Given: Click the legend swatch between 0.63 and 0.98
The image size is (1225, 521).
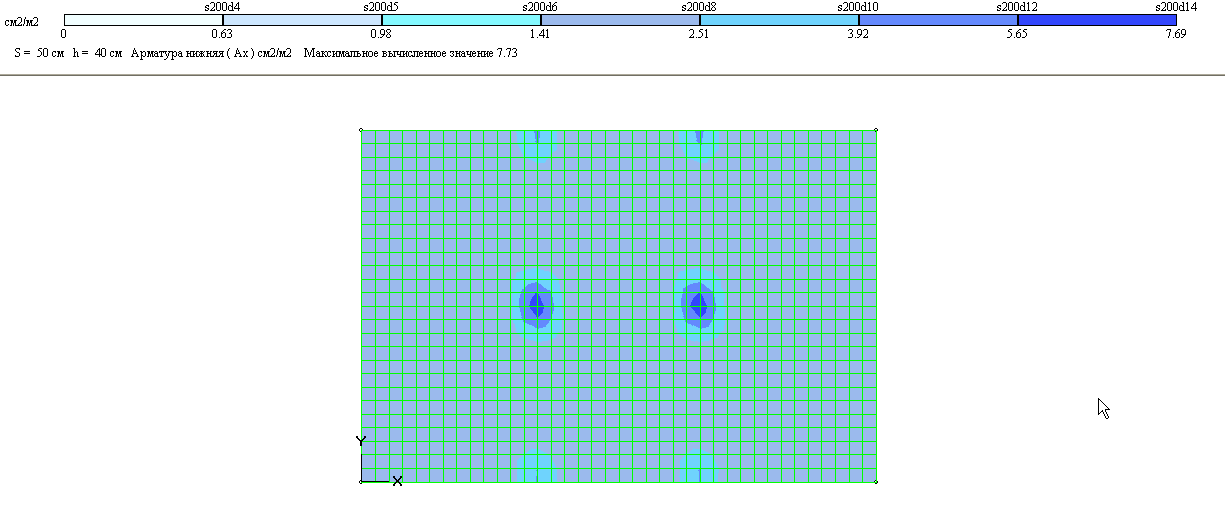Looking at the screenshot, I should (x=302, y=20).
